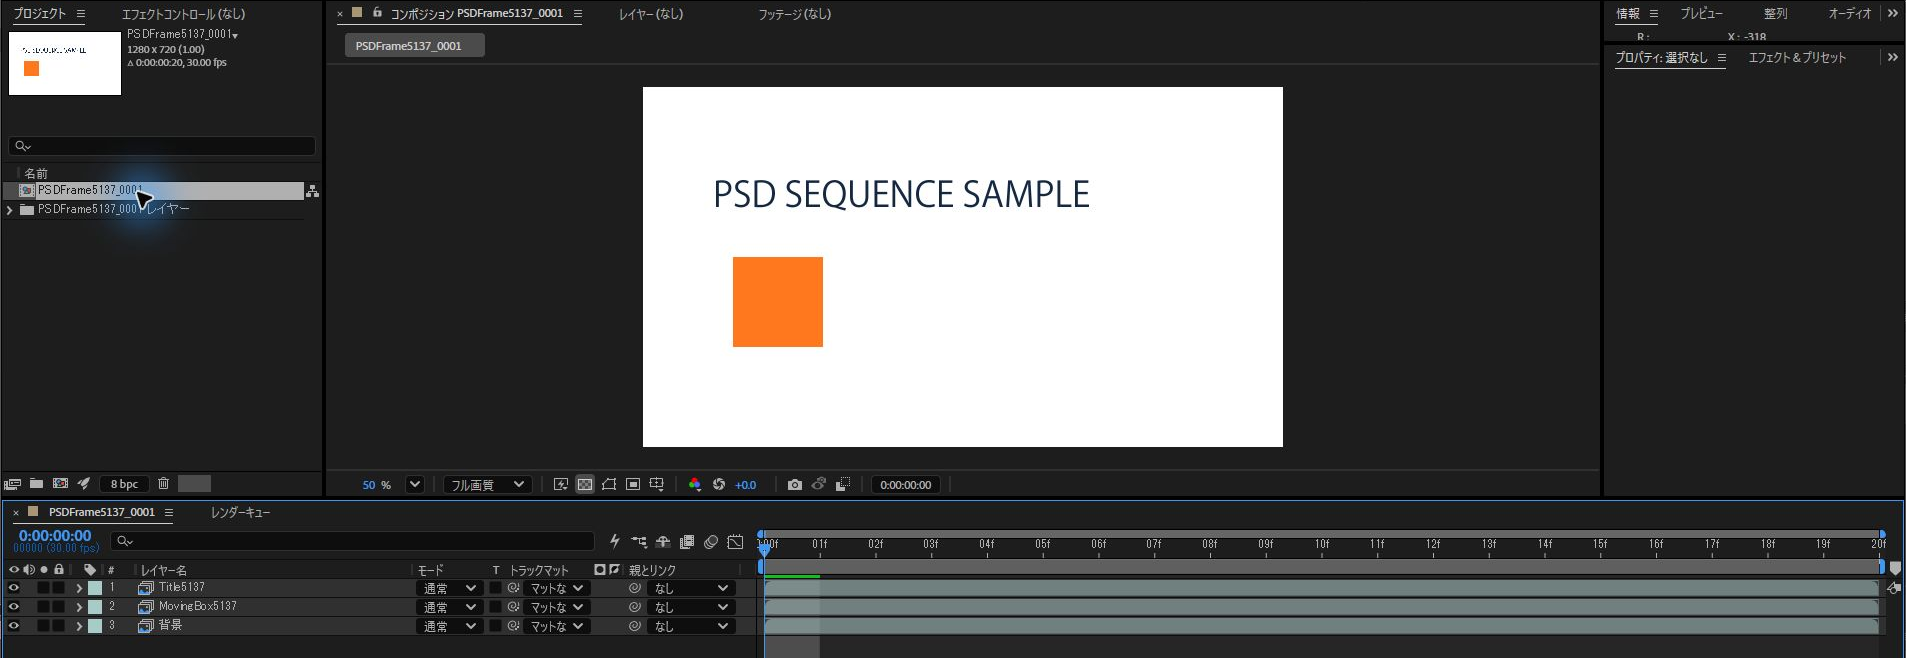Screen dimensions: 1906x658
Task: Click the timeline current time 0:00:00:00
Action: tap(55, 536)
